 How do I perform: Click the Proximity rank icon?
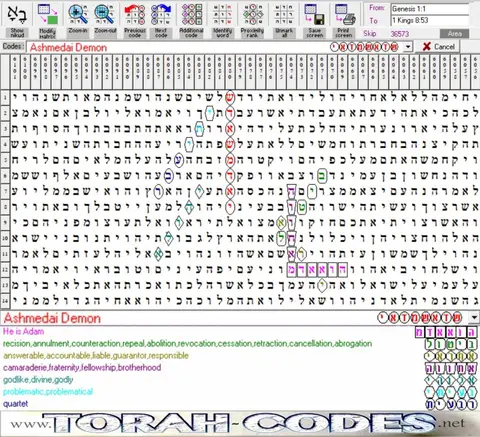coord(252,15)
